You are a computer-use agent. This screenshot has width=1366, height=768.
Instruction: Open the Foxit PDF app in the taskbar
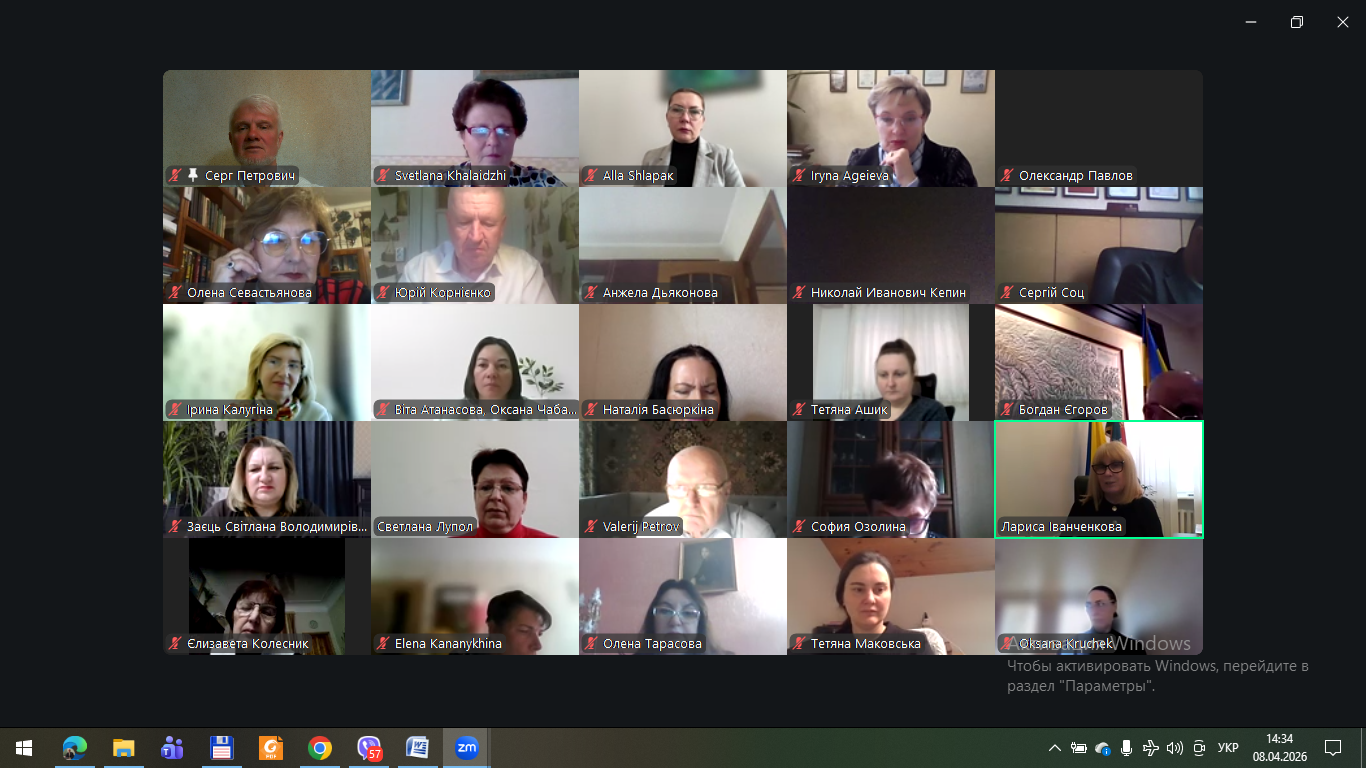271,748
